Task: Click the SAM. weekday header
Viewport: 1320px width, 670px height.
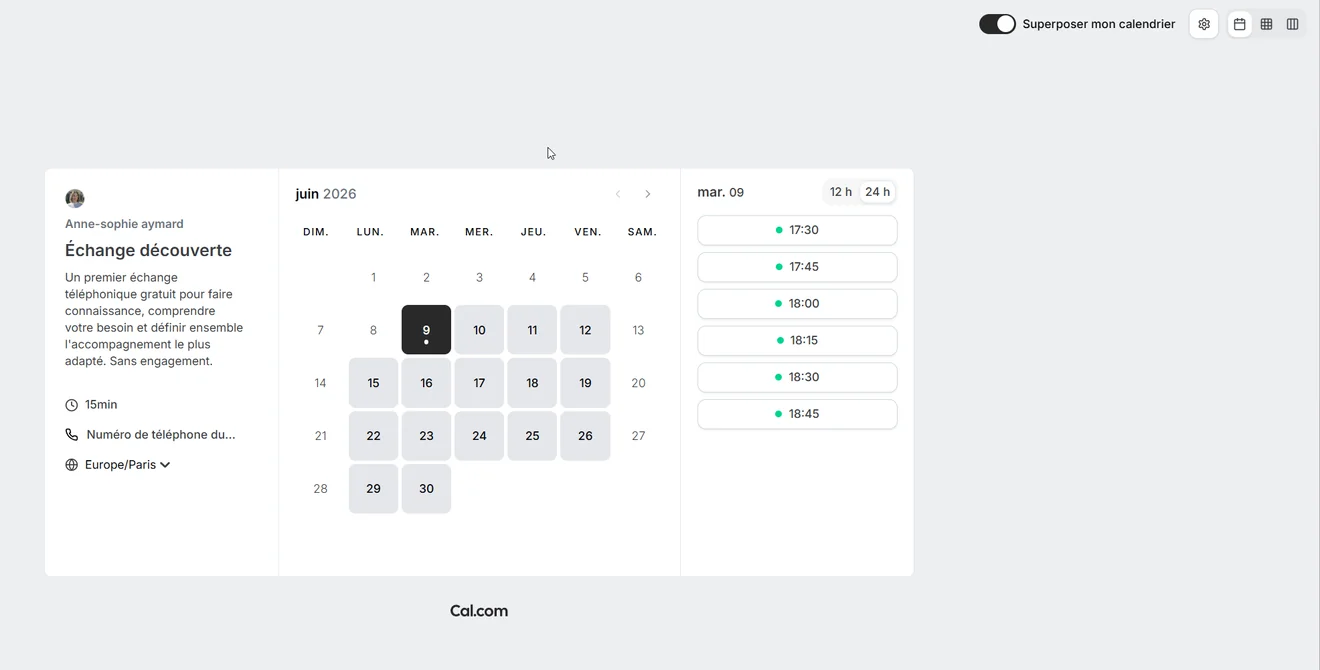Action: point(642,232)
